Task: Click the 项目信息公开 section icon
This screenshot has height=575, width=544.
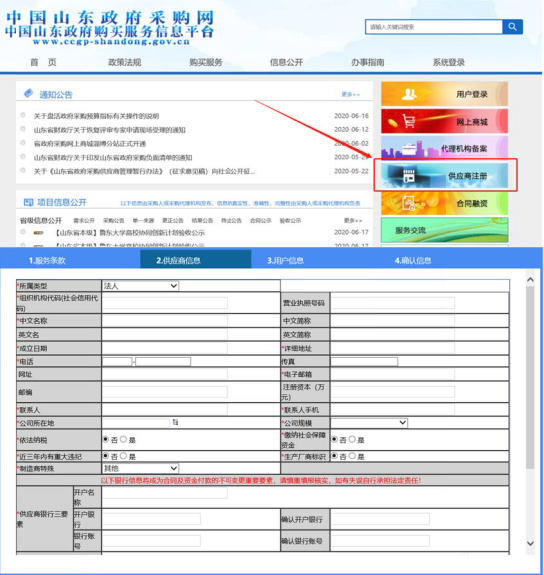Action: (x=28, y=202)
